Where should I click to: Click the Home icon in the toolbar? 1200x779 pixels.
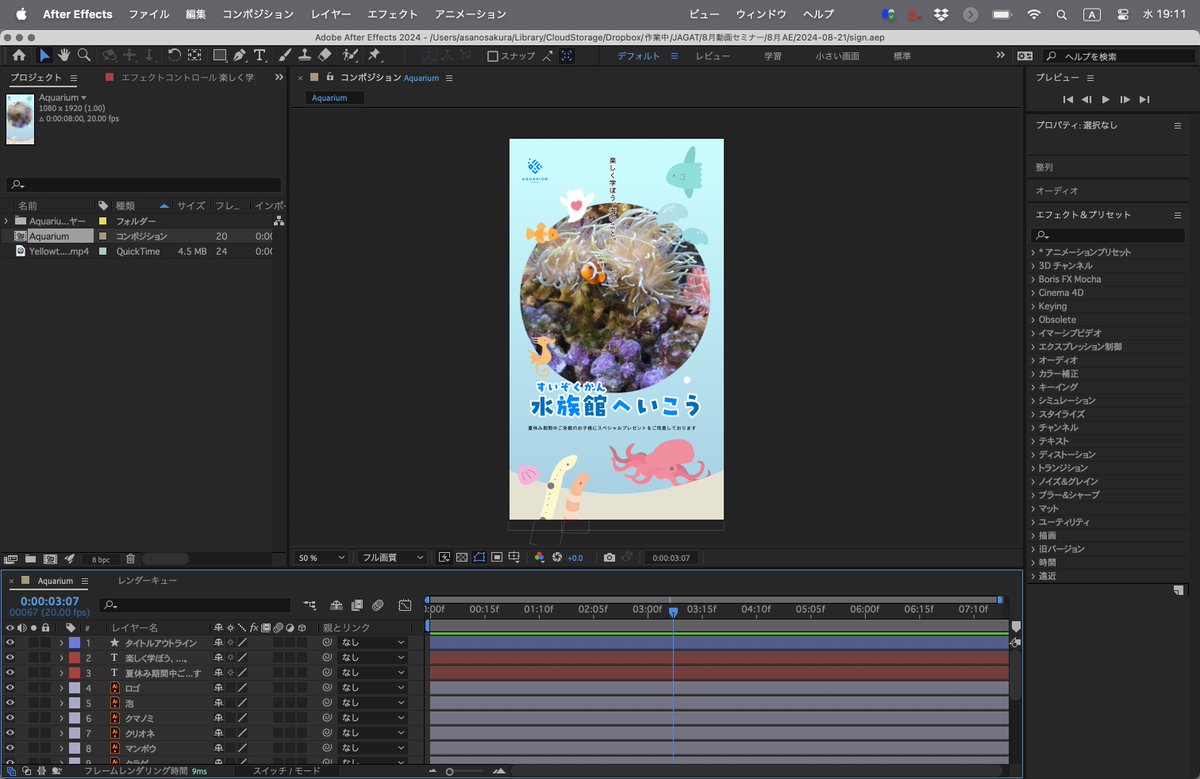pos(18,56)
